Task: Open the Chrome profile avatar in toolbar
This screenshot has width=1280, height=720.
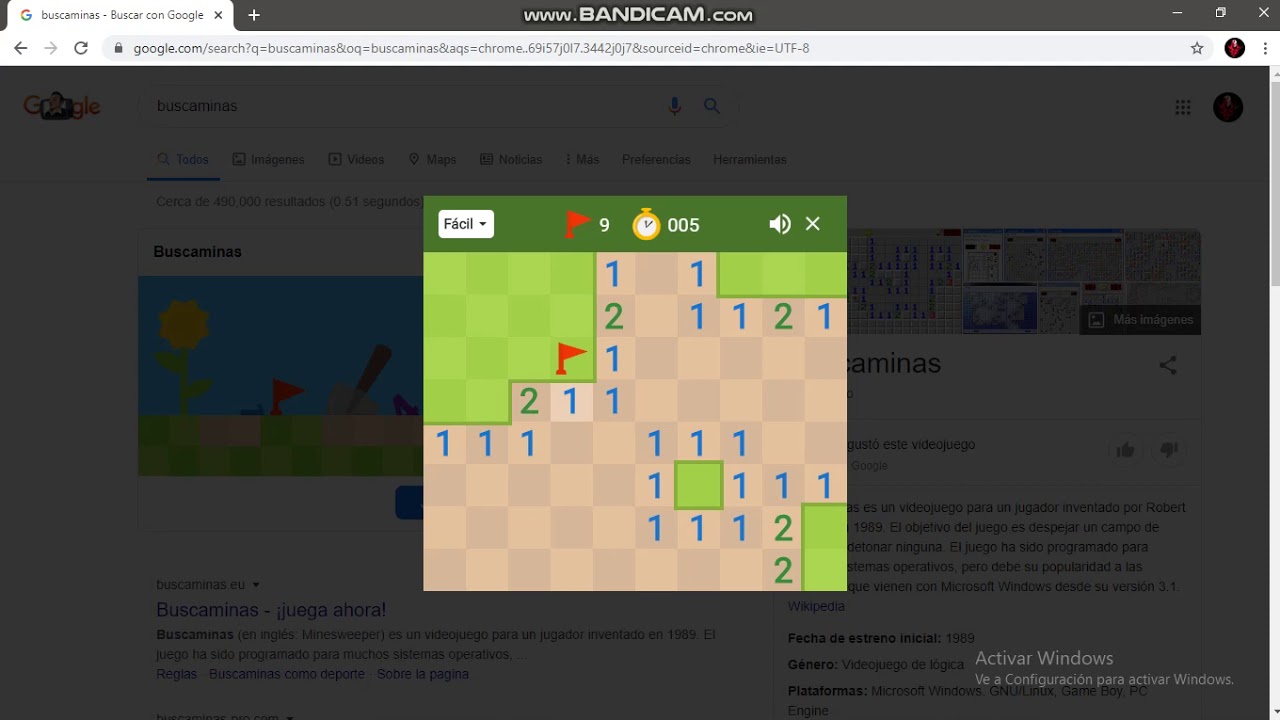Action: [1235, 48]
